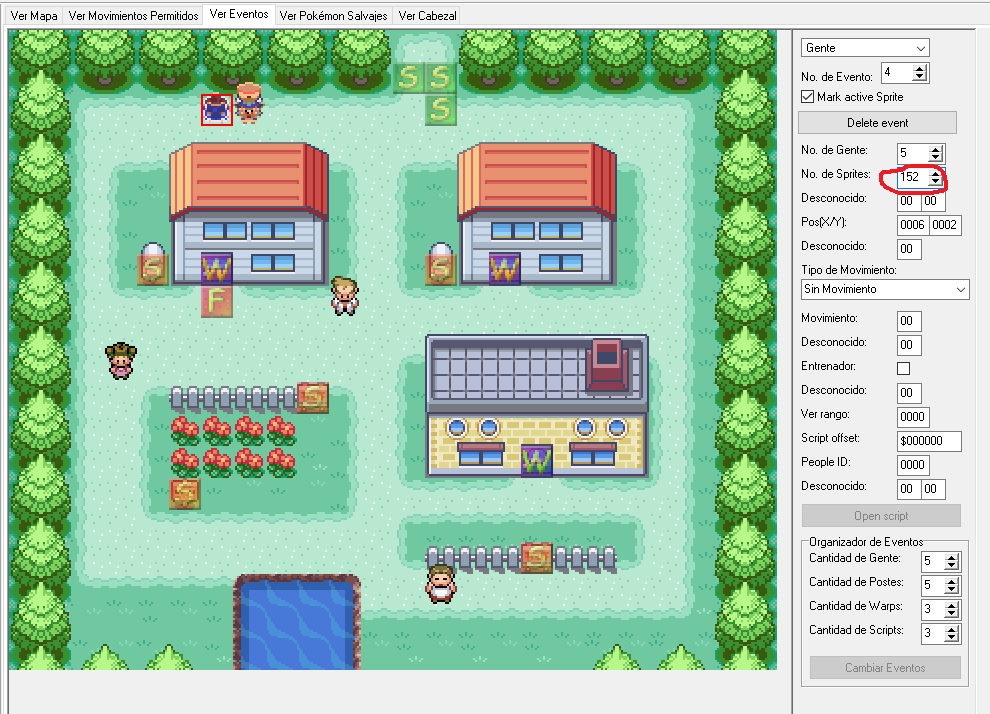Select signpost S beside right house mailbox
The width and height of the screenshot is (990, 714).
441,270
